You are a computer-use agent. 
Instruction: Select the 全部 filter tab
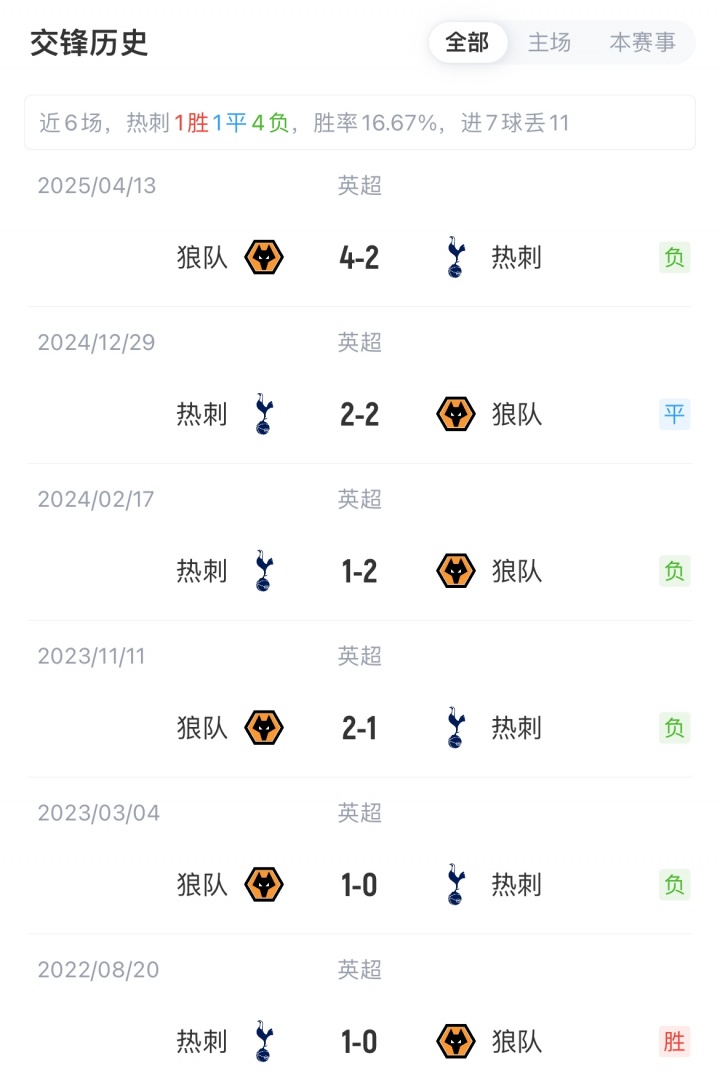tap(467, 43)
